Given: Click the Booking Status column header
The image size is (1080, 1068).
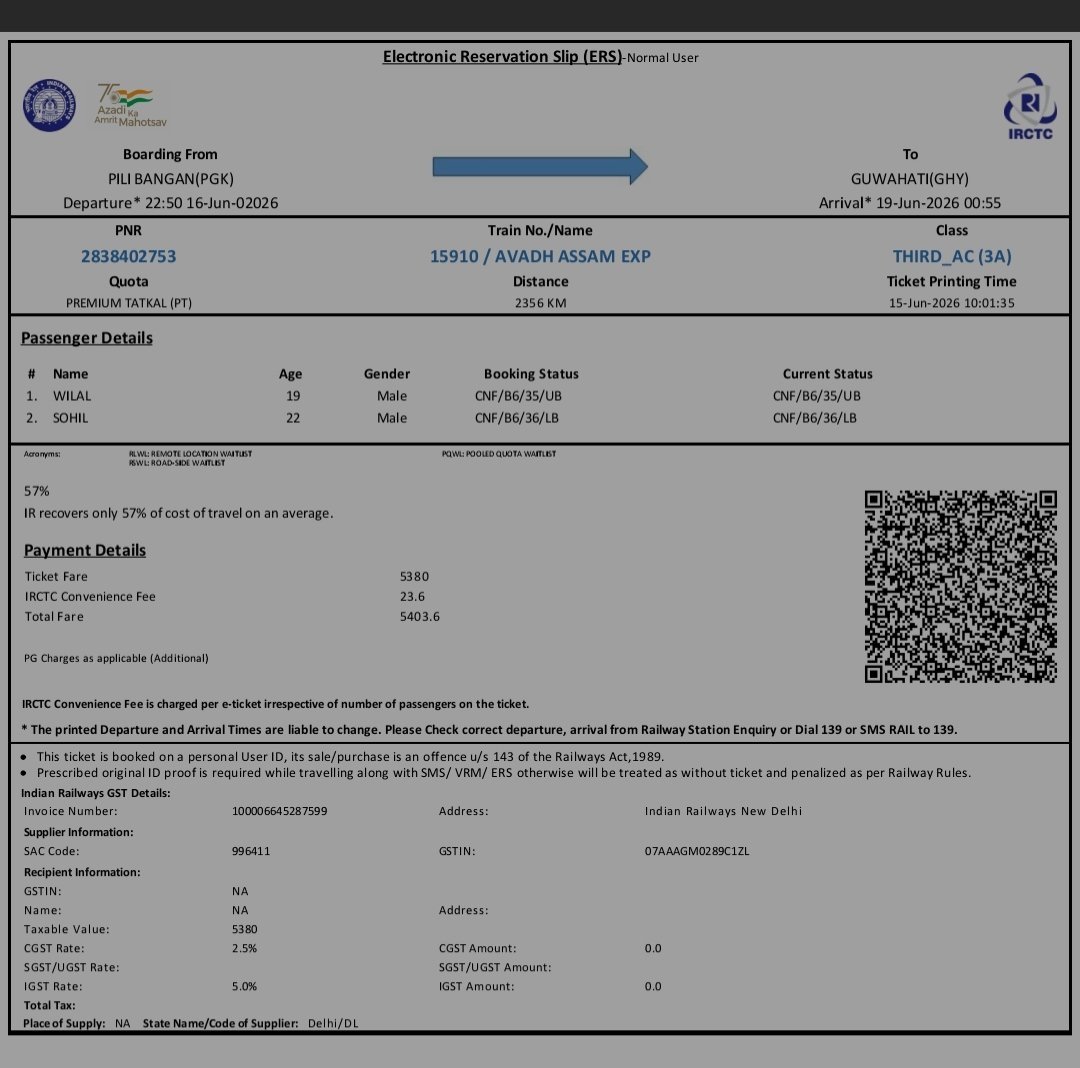Looking at the screenshot, I should tap(531, 374).
